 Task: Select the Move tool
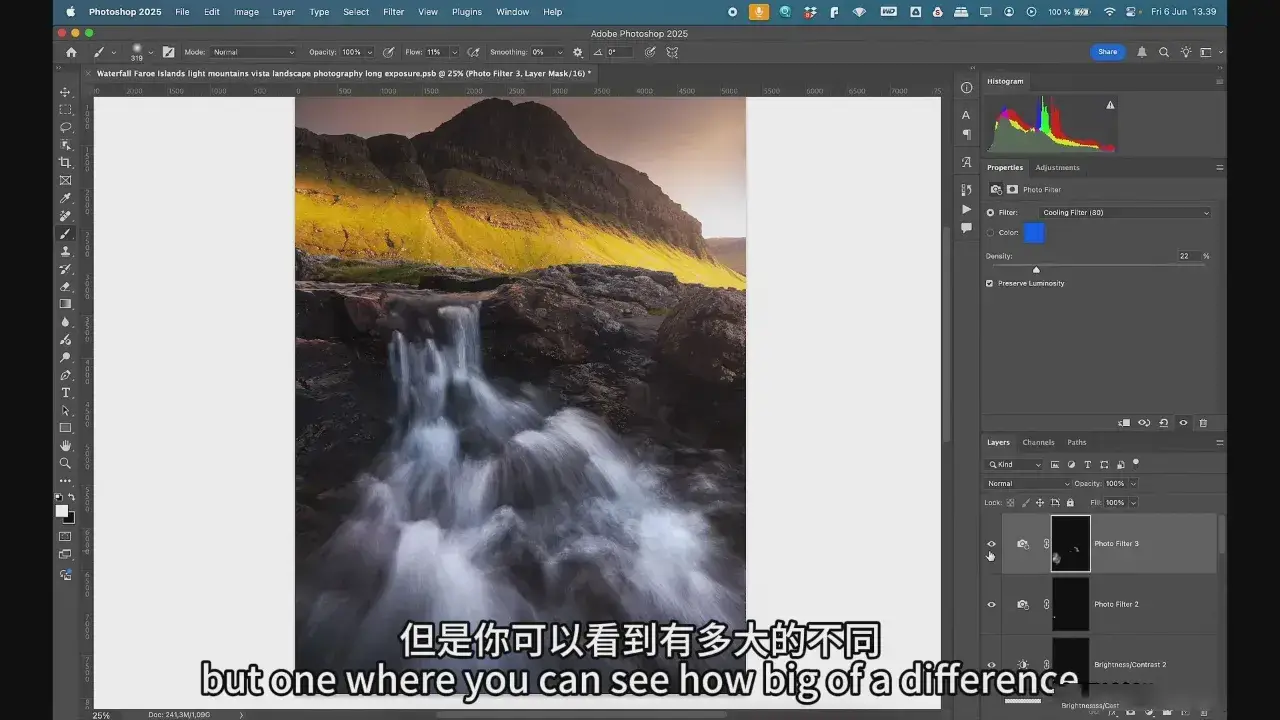(66, 92)
